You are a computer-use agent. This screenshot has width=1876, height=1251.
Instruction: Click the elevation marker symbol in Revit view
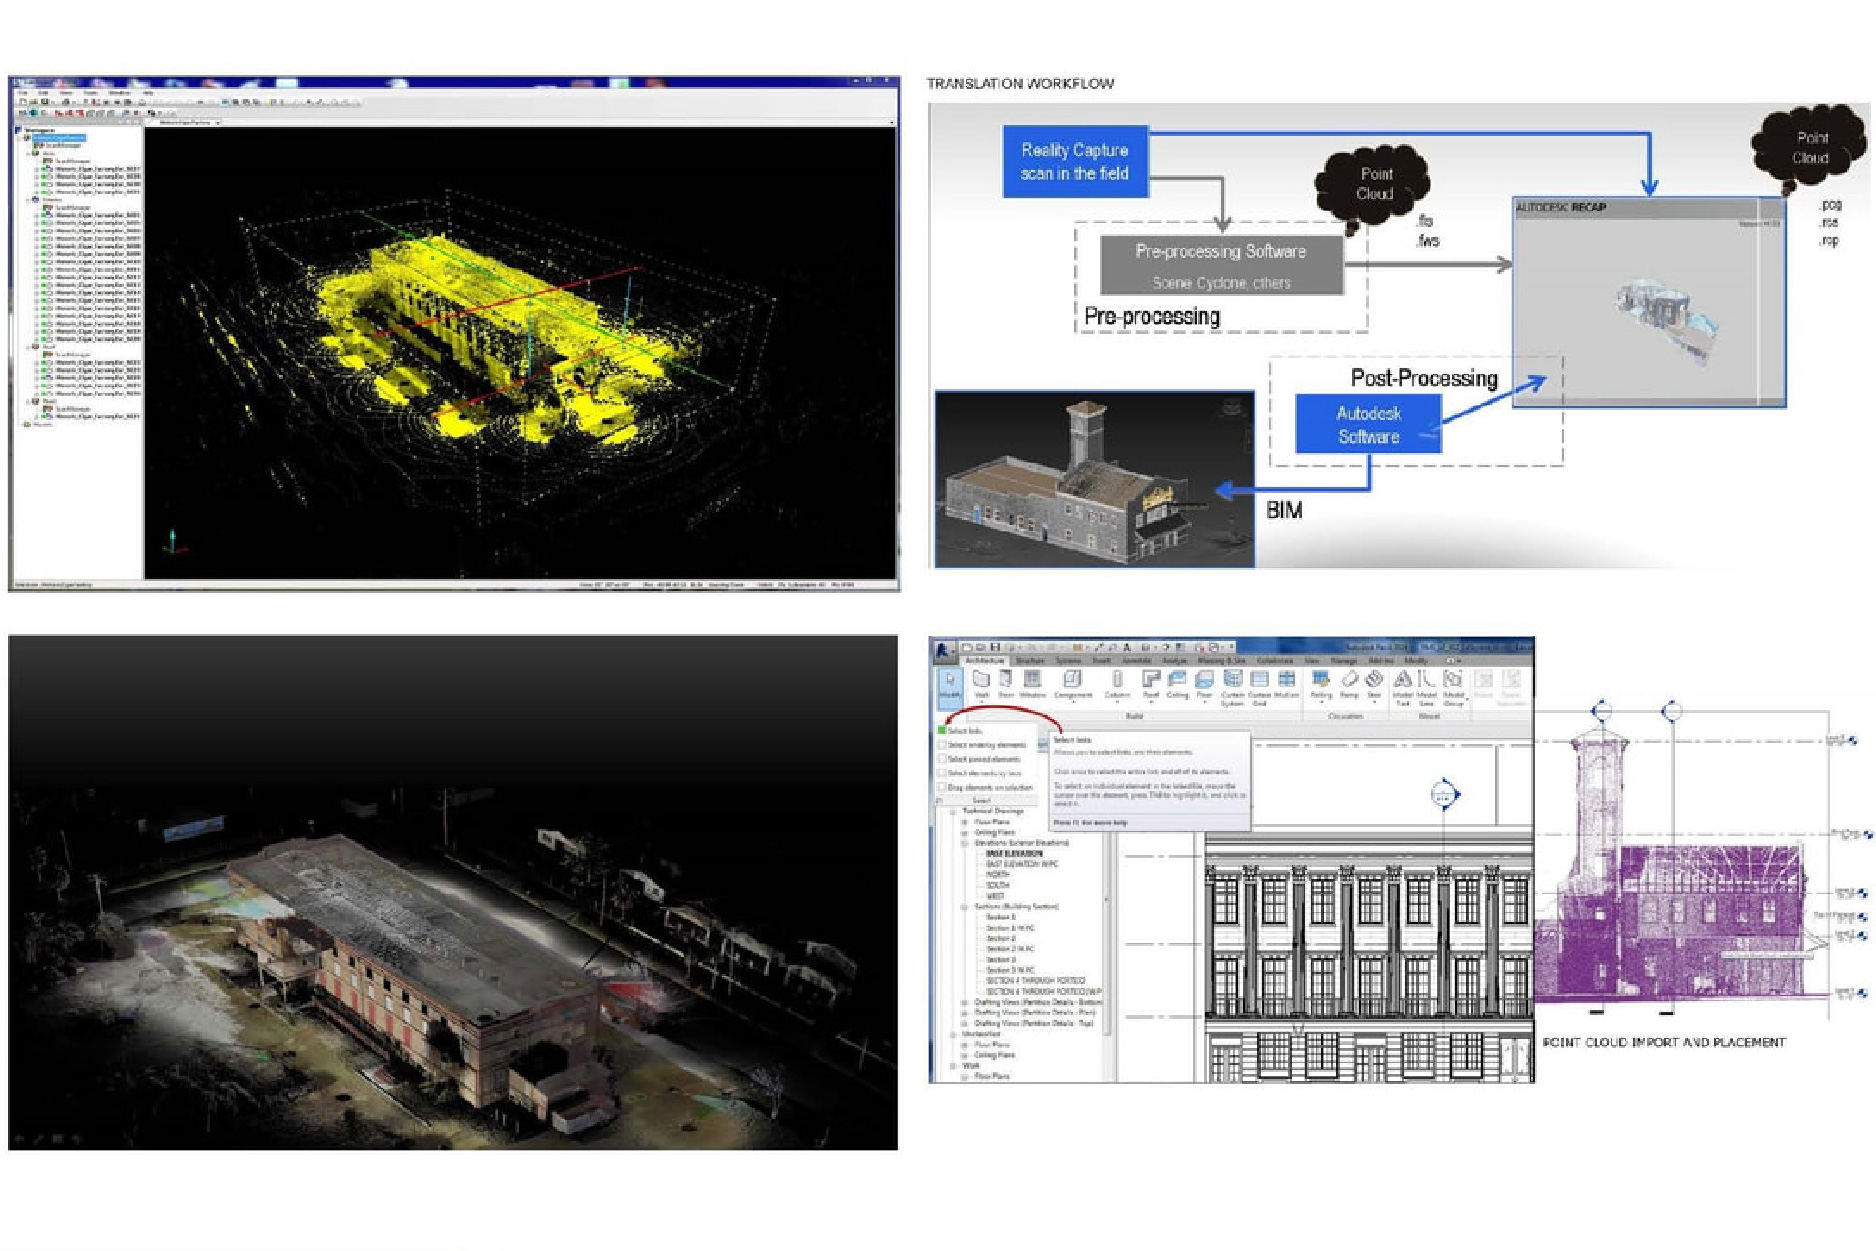1444,794
